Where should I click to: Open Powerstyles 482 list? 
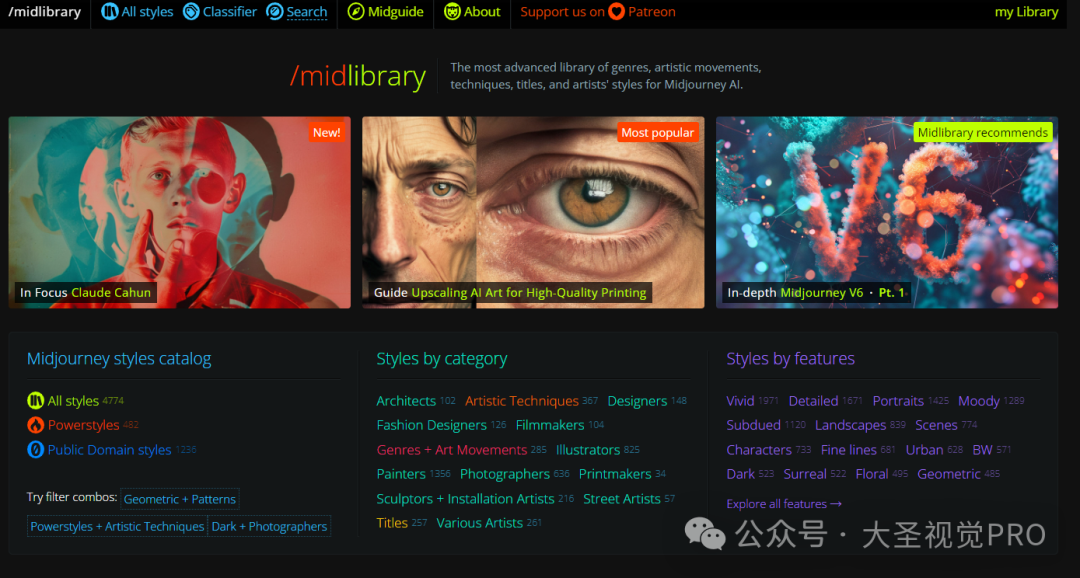click(83, 425)
